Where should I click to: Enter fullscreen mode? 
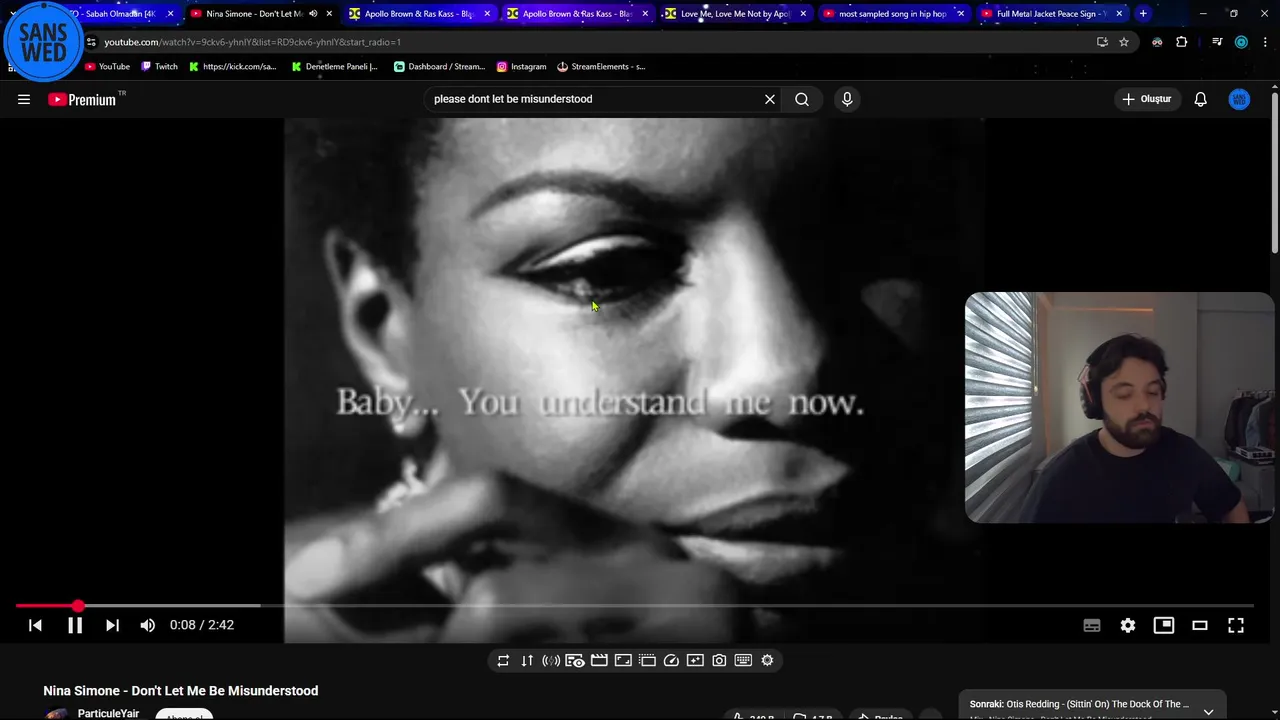pyautogui.click(x=1236, y=625)
